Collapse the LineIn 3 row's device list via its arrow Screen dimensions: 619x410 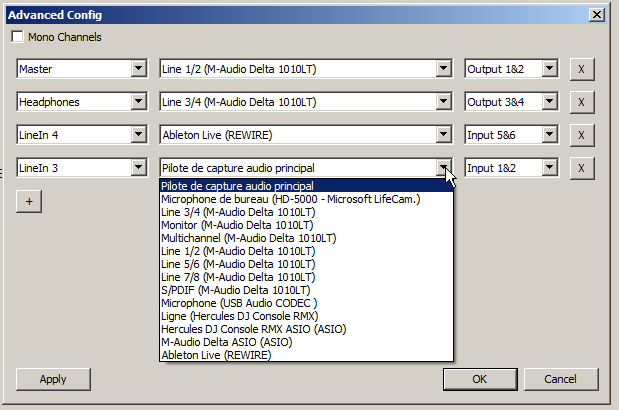[x=443, y=168]
